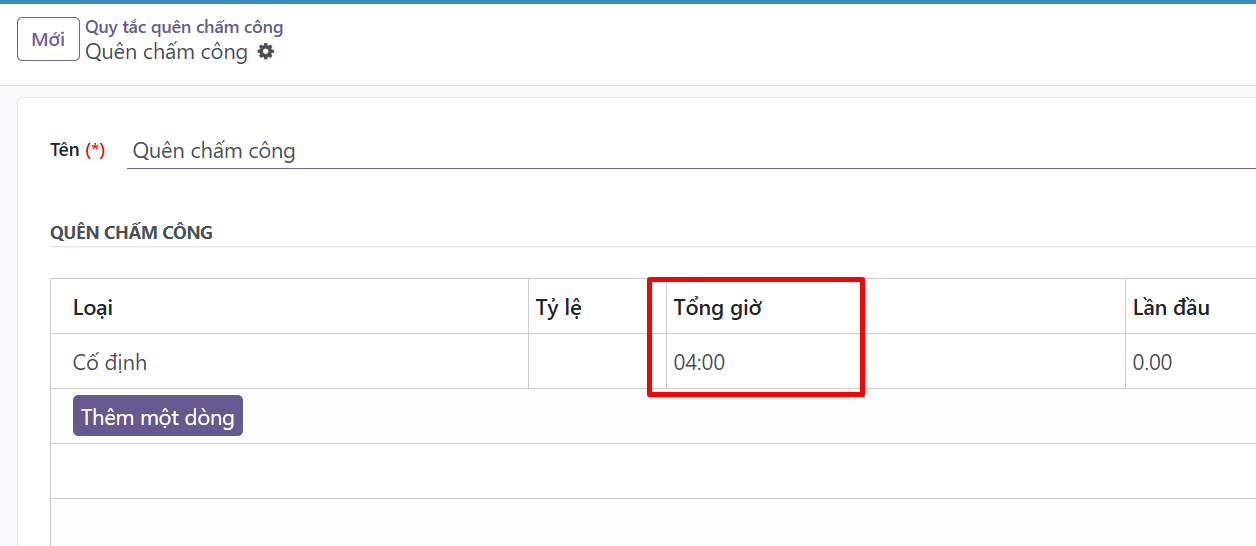Image resolution: width=1256 pixels, height=546 pixels.
Task: Click the divider between Loại and Tỷ lệ
Action: [x=528, y=307]
